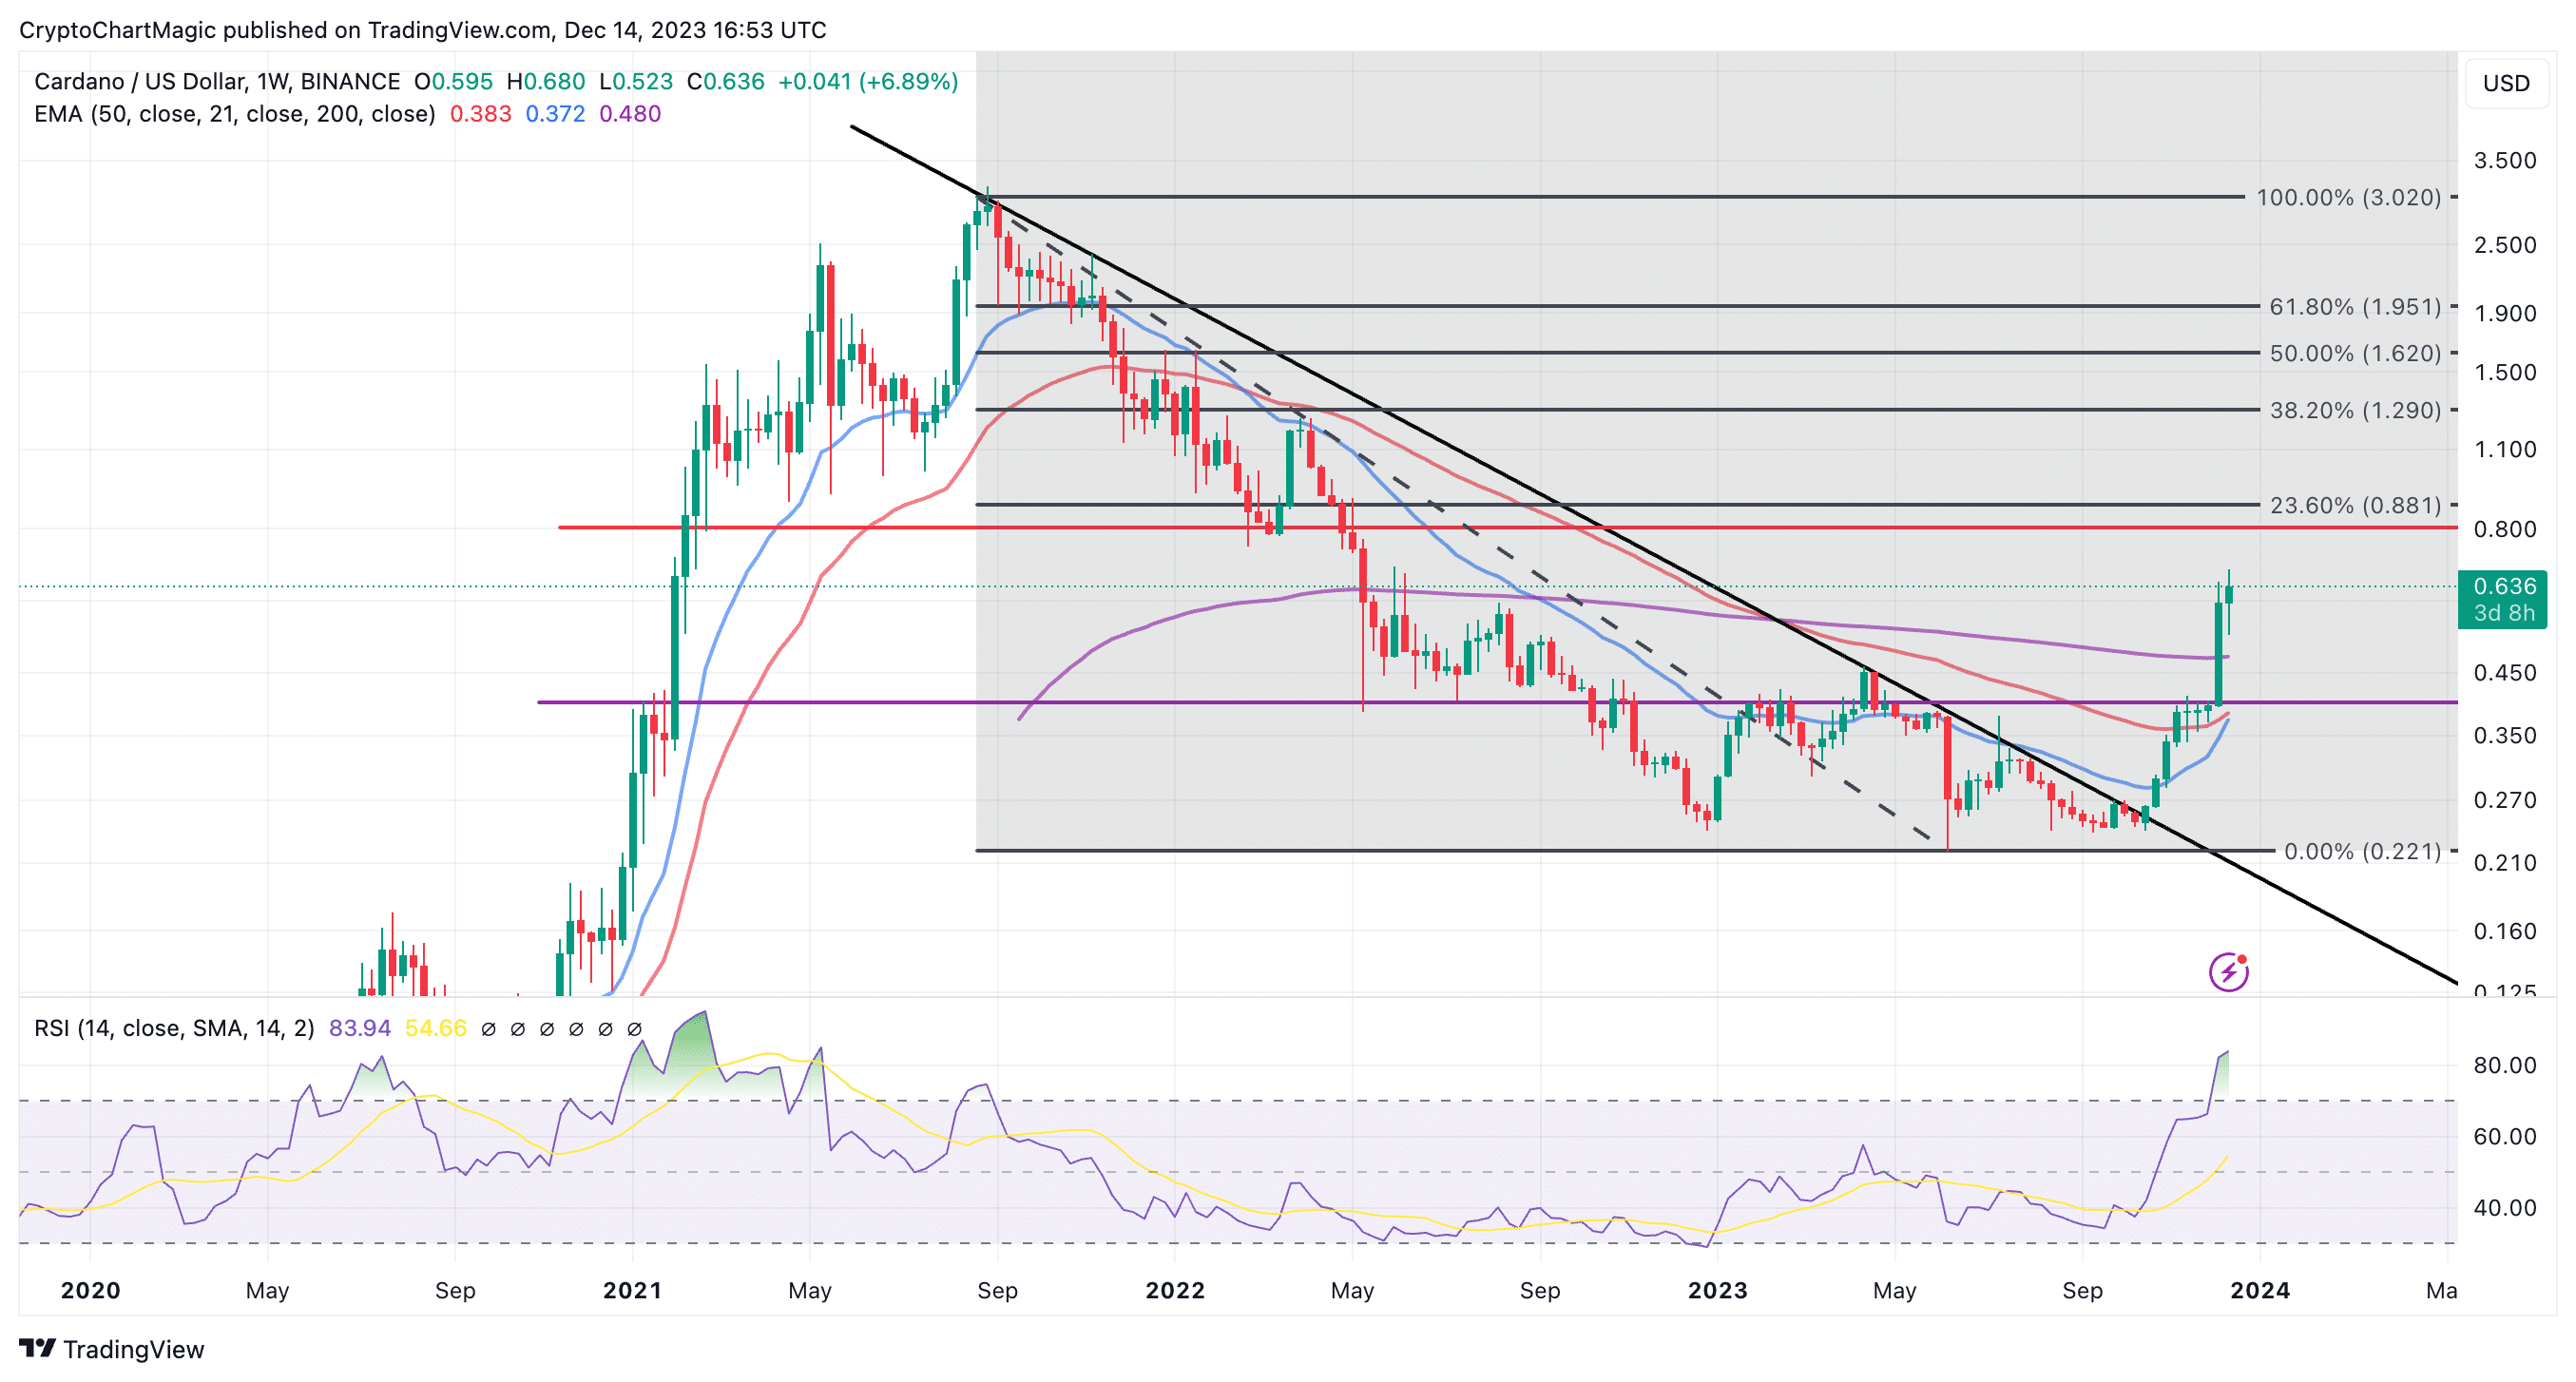This screenshot has width=2576, height=1382.
Task: Click the 100.00% (3.020) Fibonacci label
Action: (x=2349, y=197)
